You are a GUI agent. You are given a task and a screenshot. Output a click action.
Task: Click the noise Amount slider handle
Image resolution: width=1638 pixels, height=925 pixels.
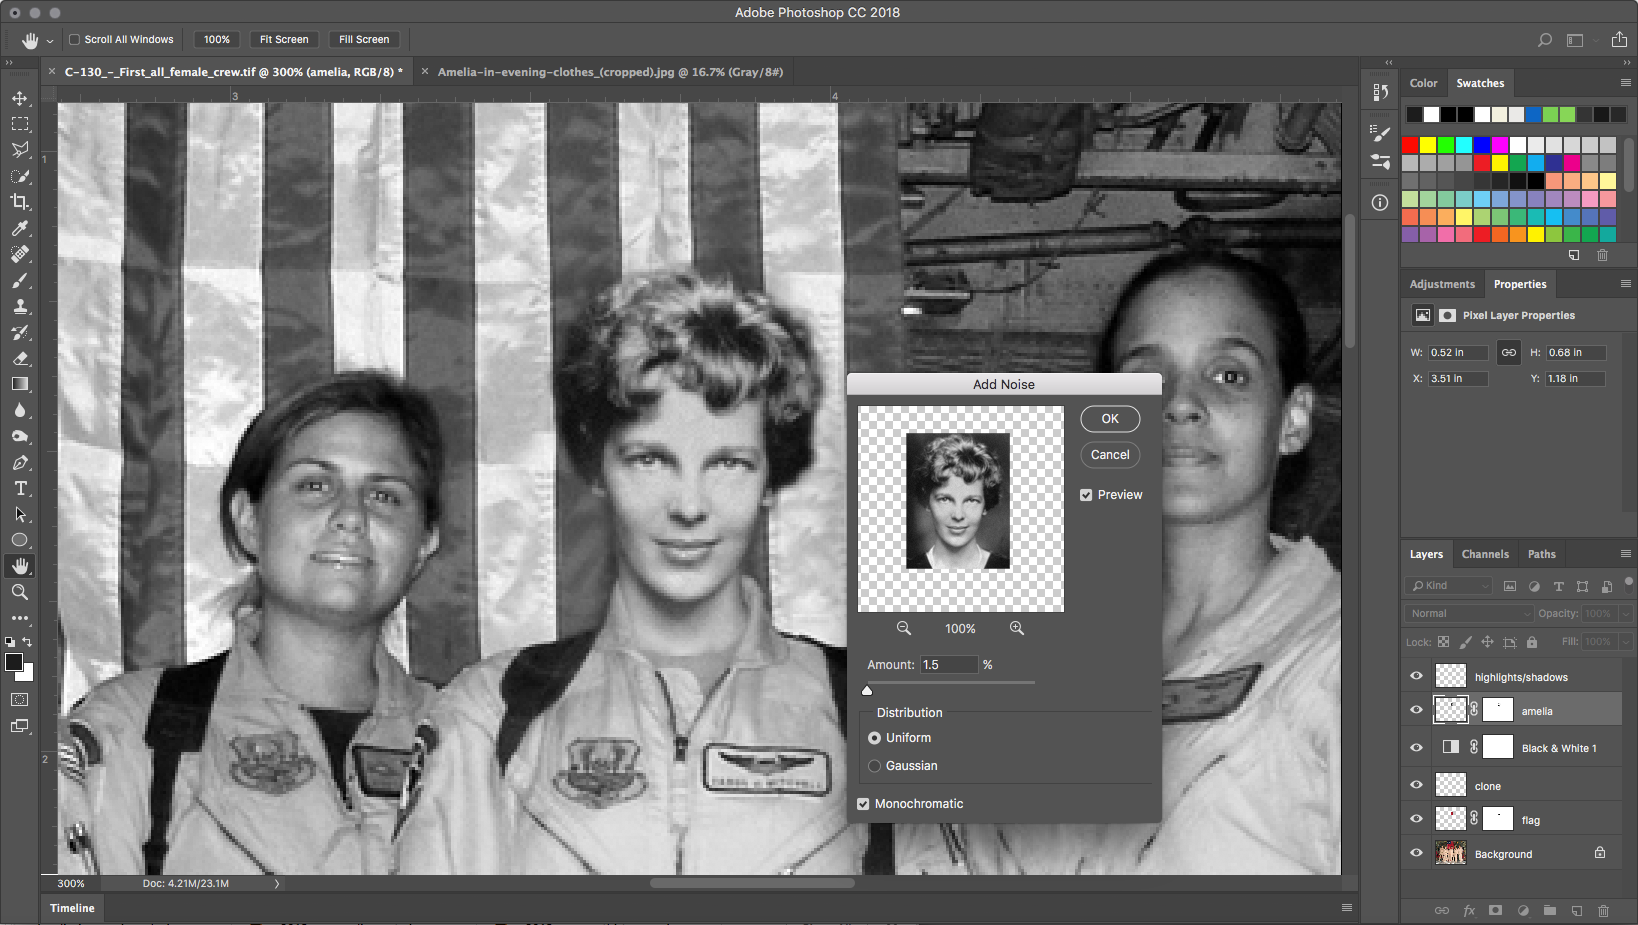click(x=867, y=690)
